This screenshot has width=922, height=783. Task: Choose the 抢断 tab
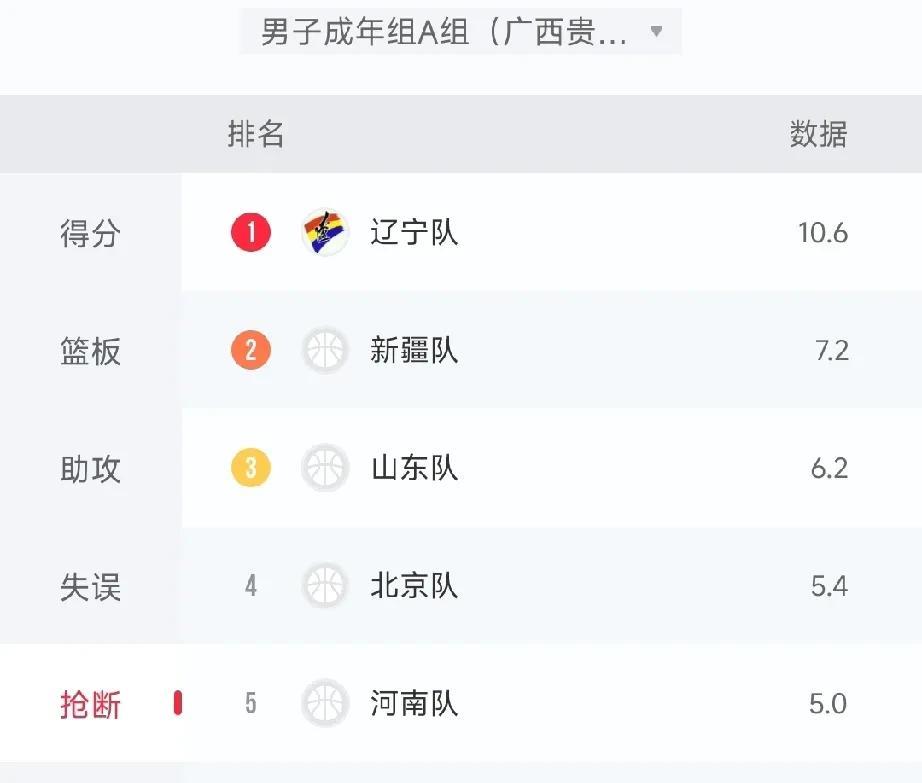[x=91, y=703]
